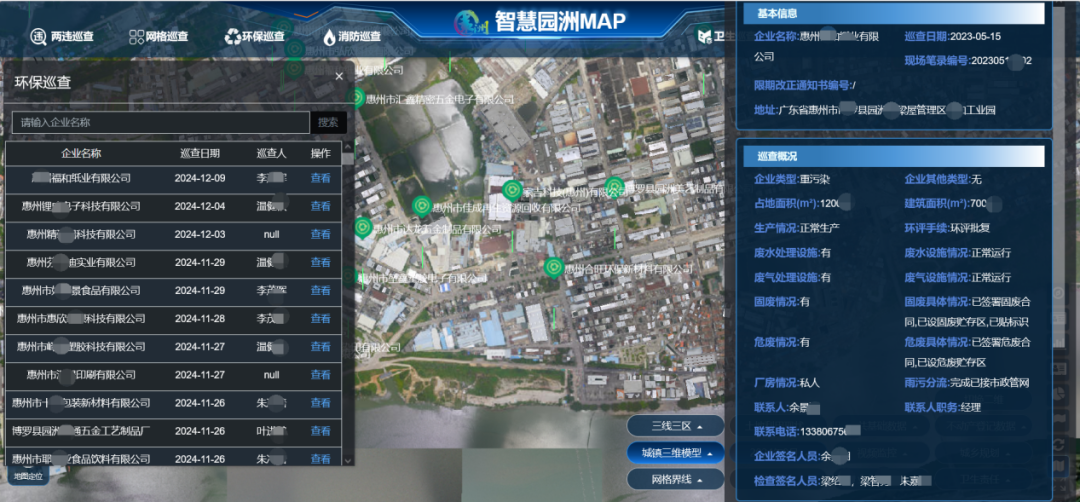This screenshot has height=502, width=1080.
Task: Select map pin for 惠州市达龙五金制品有限公司
Action: pos(363,227)
